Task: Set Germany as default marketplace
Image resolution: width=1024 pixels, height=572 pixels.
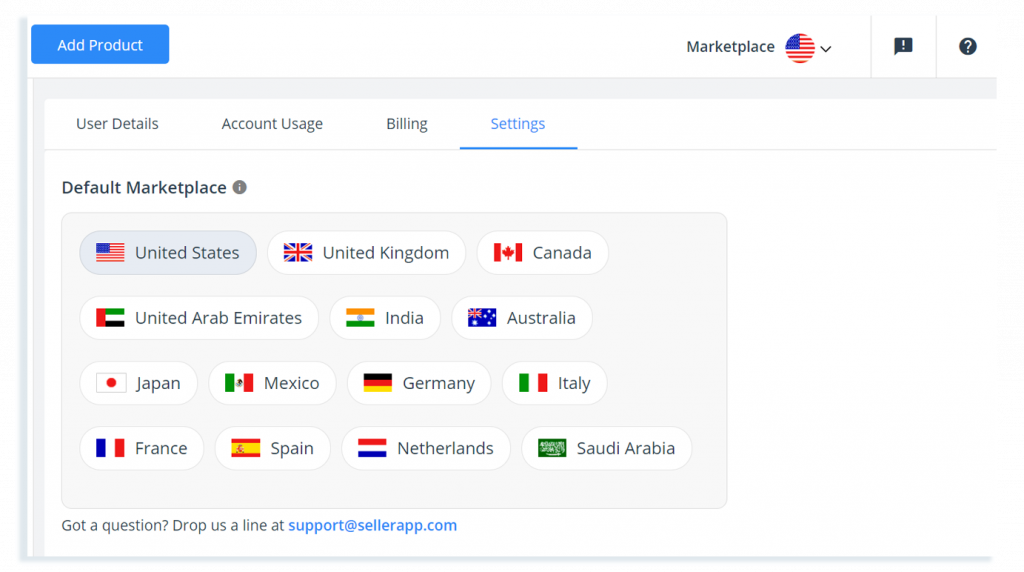Action: coord(419,383)
